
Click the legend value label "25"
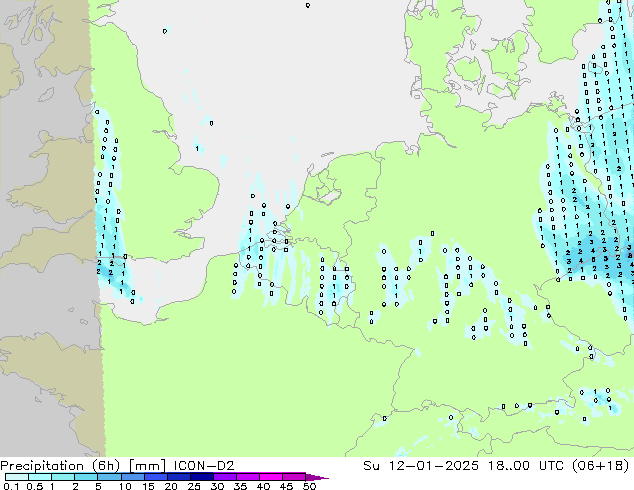(x=194, y=486)
